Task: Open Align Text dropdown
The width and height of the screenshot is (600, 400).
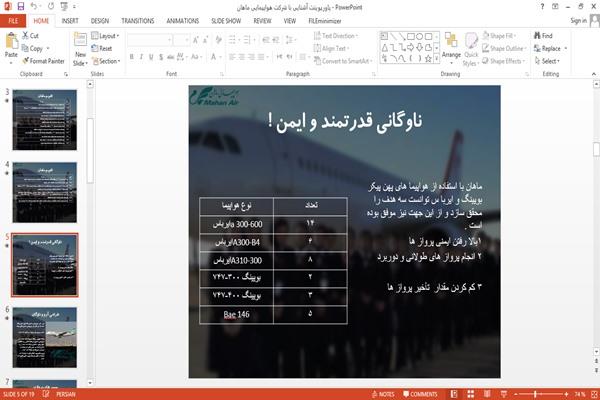Action: click(331, 48)
